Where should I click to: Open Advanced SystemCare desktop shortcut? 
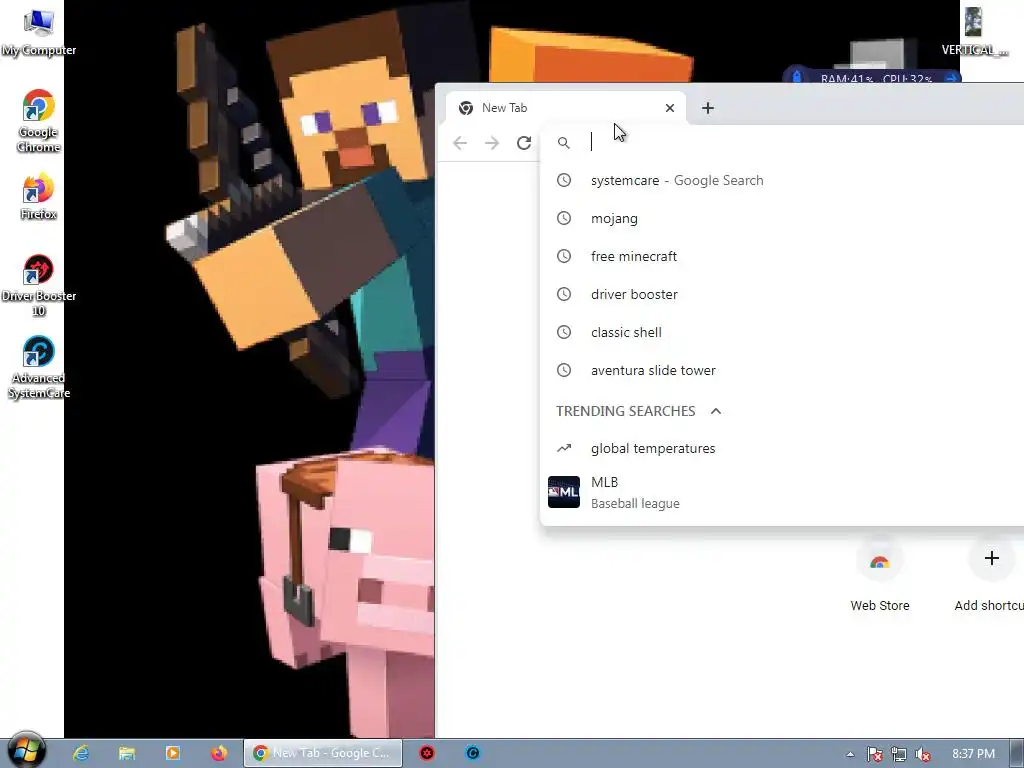coord(38,368)
